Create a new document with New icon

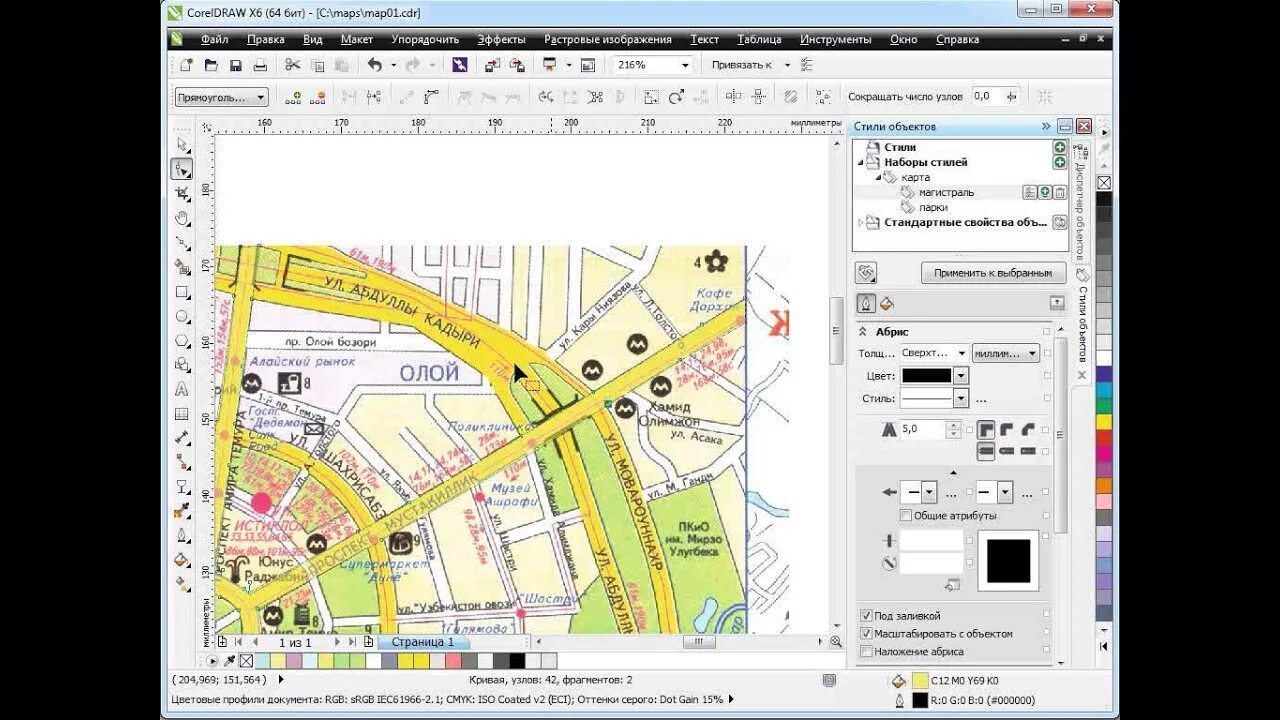[186, 65]
